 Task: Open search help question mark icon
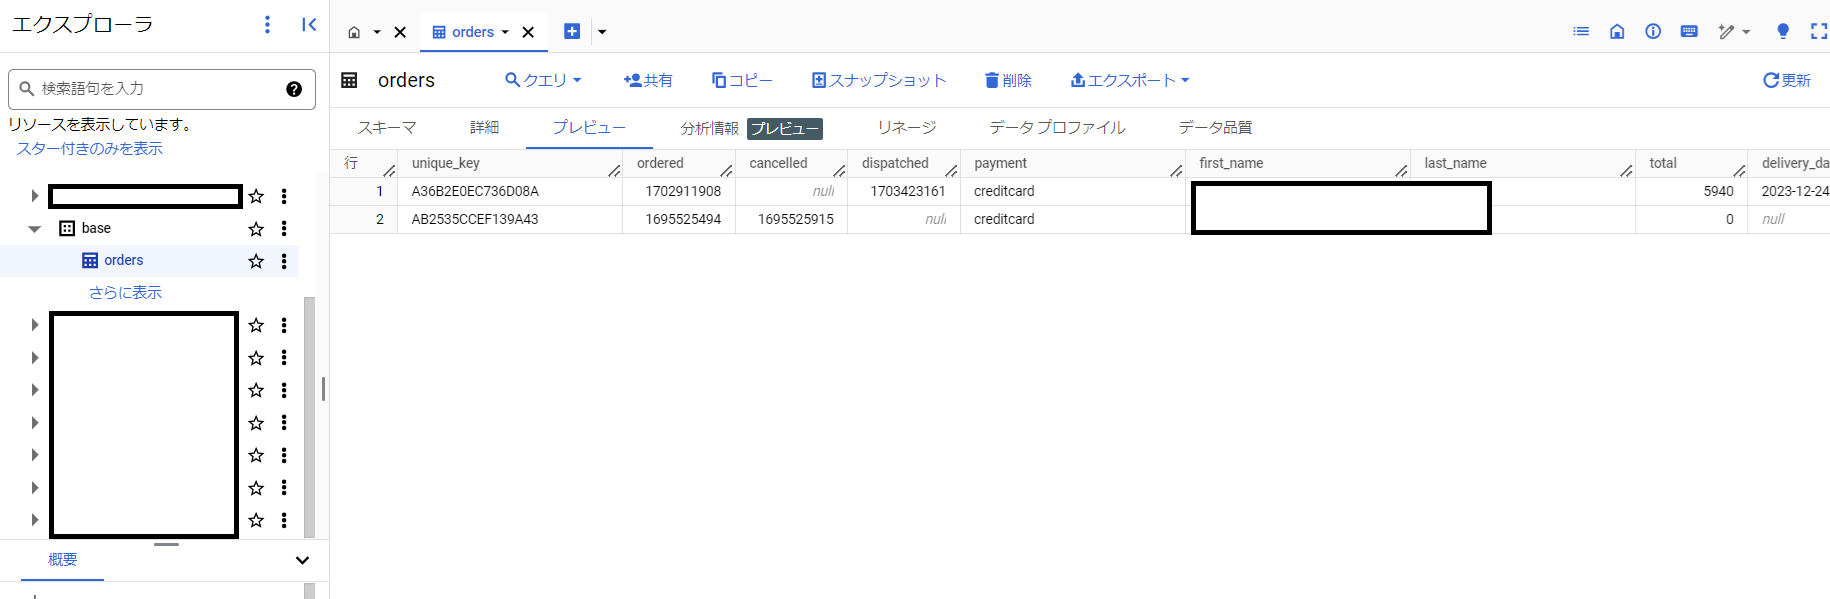[294, 89]
